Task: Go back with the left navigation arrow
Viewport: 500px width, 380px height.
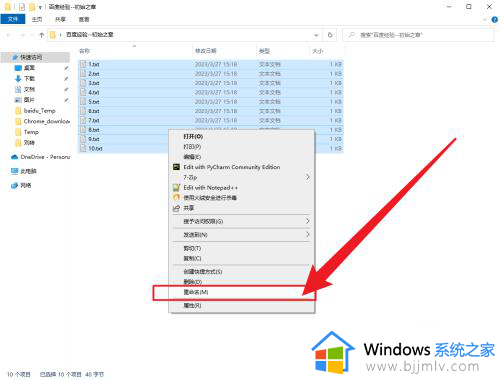Action: 9,35
